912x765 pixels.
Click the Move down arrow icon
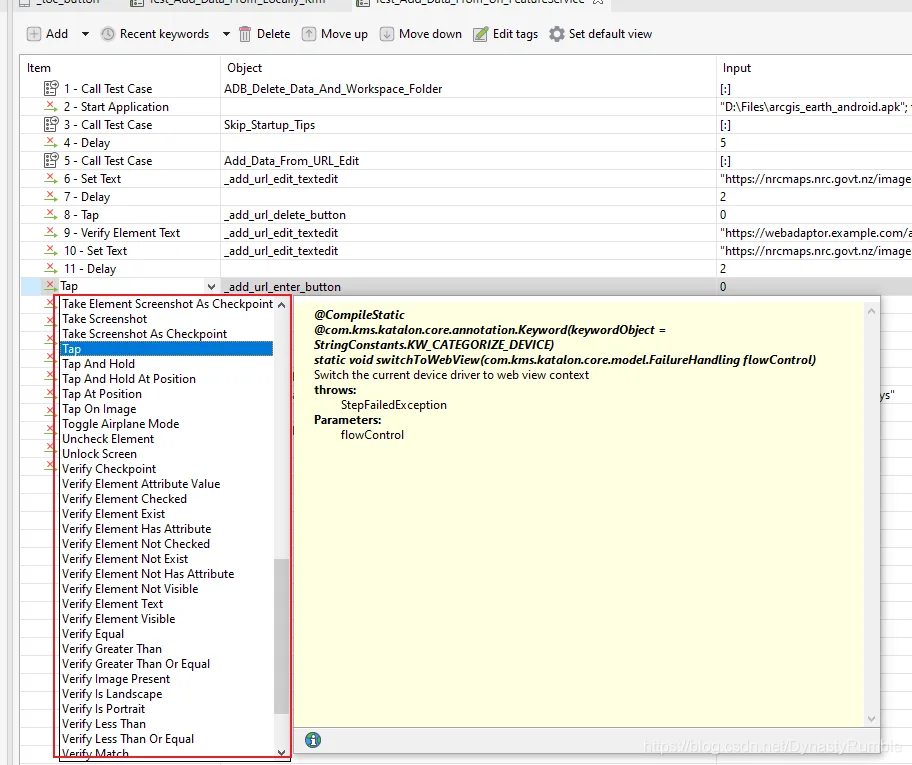point(387,34)
